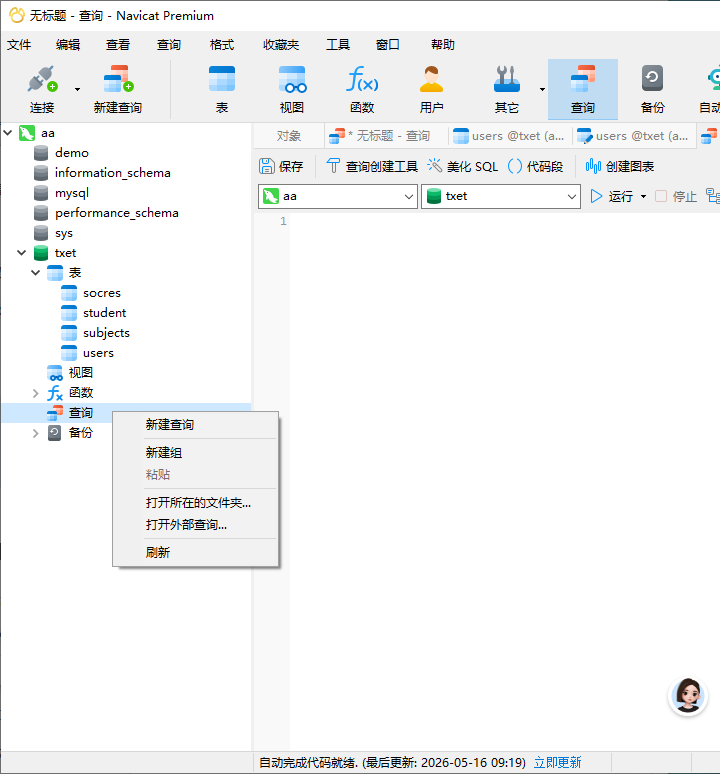Image resolution: width=720 pixels, height=774 pixels.
Task: Open Code Snippets (代码段)
Action: [535, 166]
